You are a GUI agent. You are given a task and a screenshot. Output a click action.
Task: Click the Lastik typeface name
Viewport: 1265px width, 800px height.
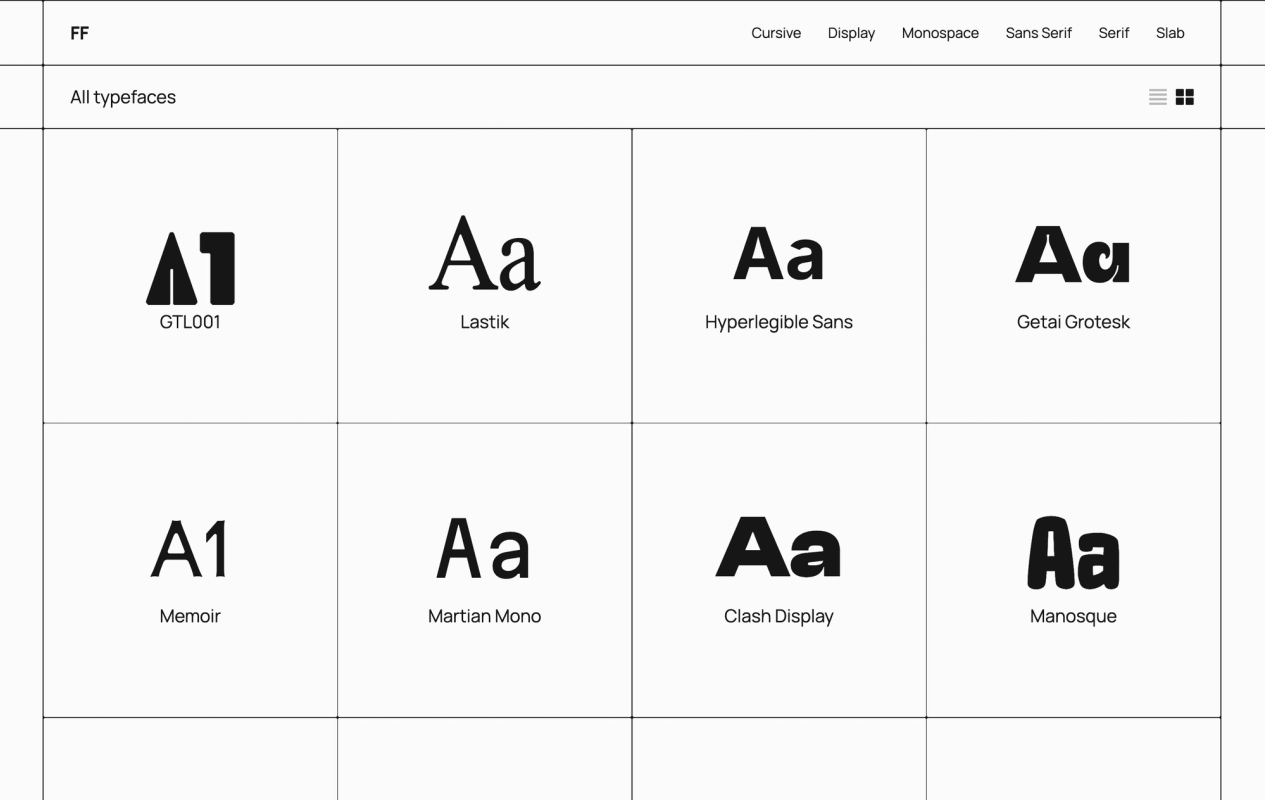click(x=485, y=322)
